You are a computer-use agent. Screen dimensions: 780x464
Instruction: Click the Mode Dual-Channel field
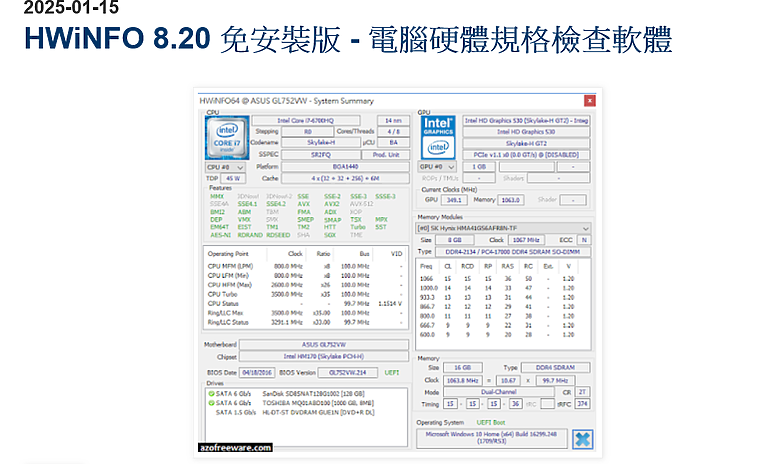[498, 392]
